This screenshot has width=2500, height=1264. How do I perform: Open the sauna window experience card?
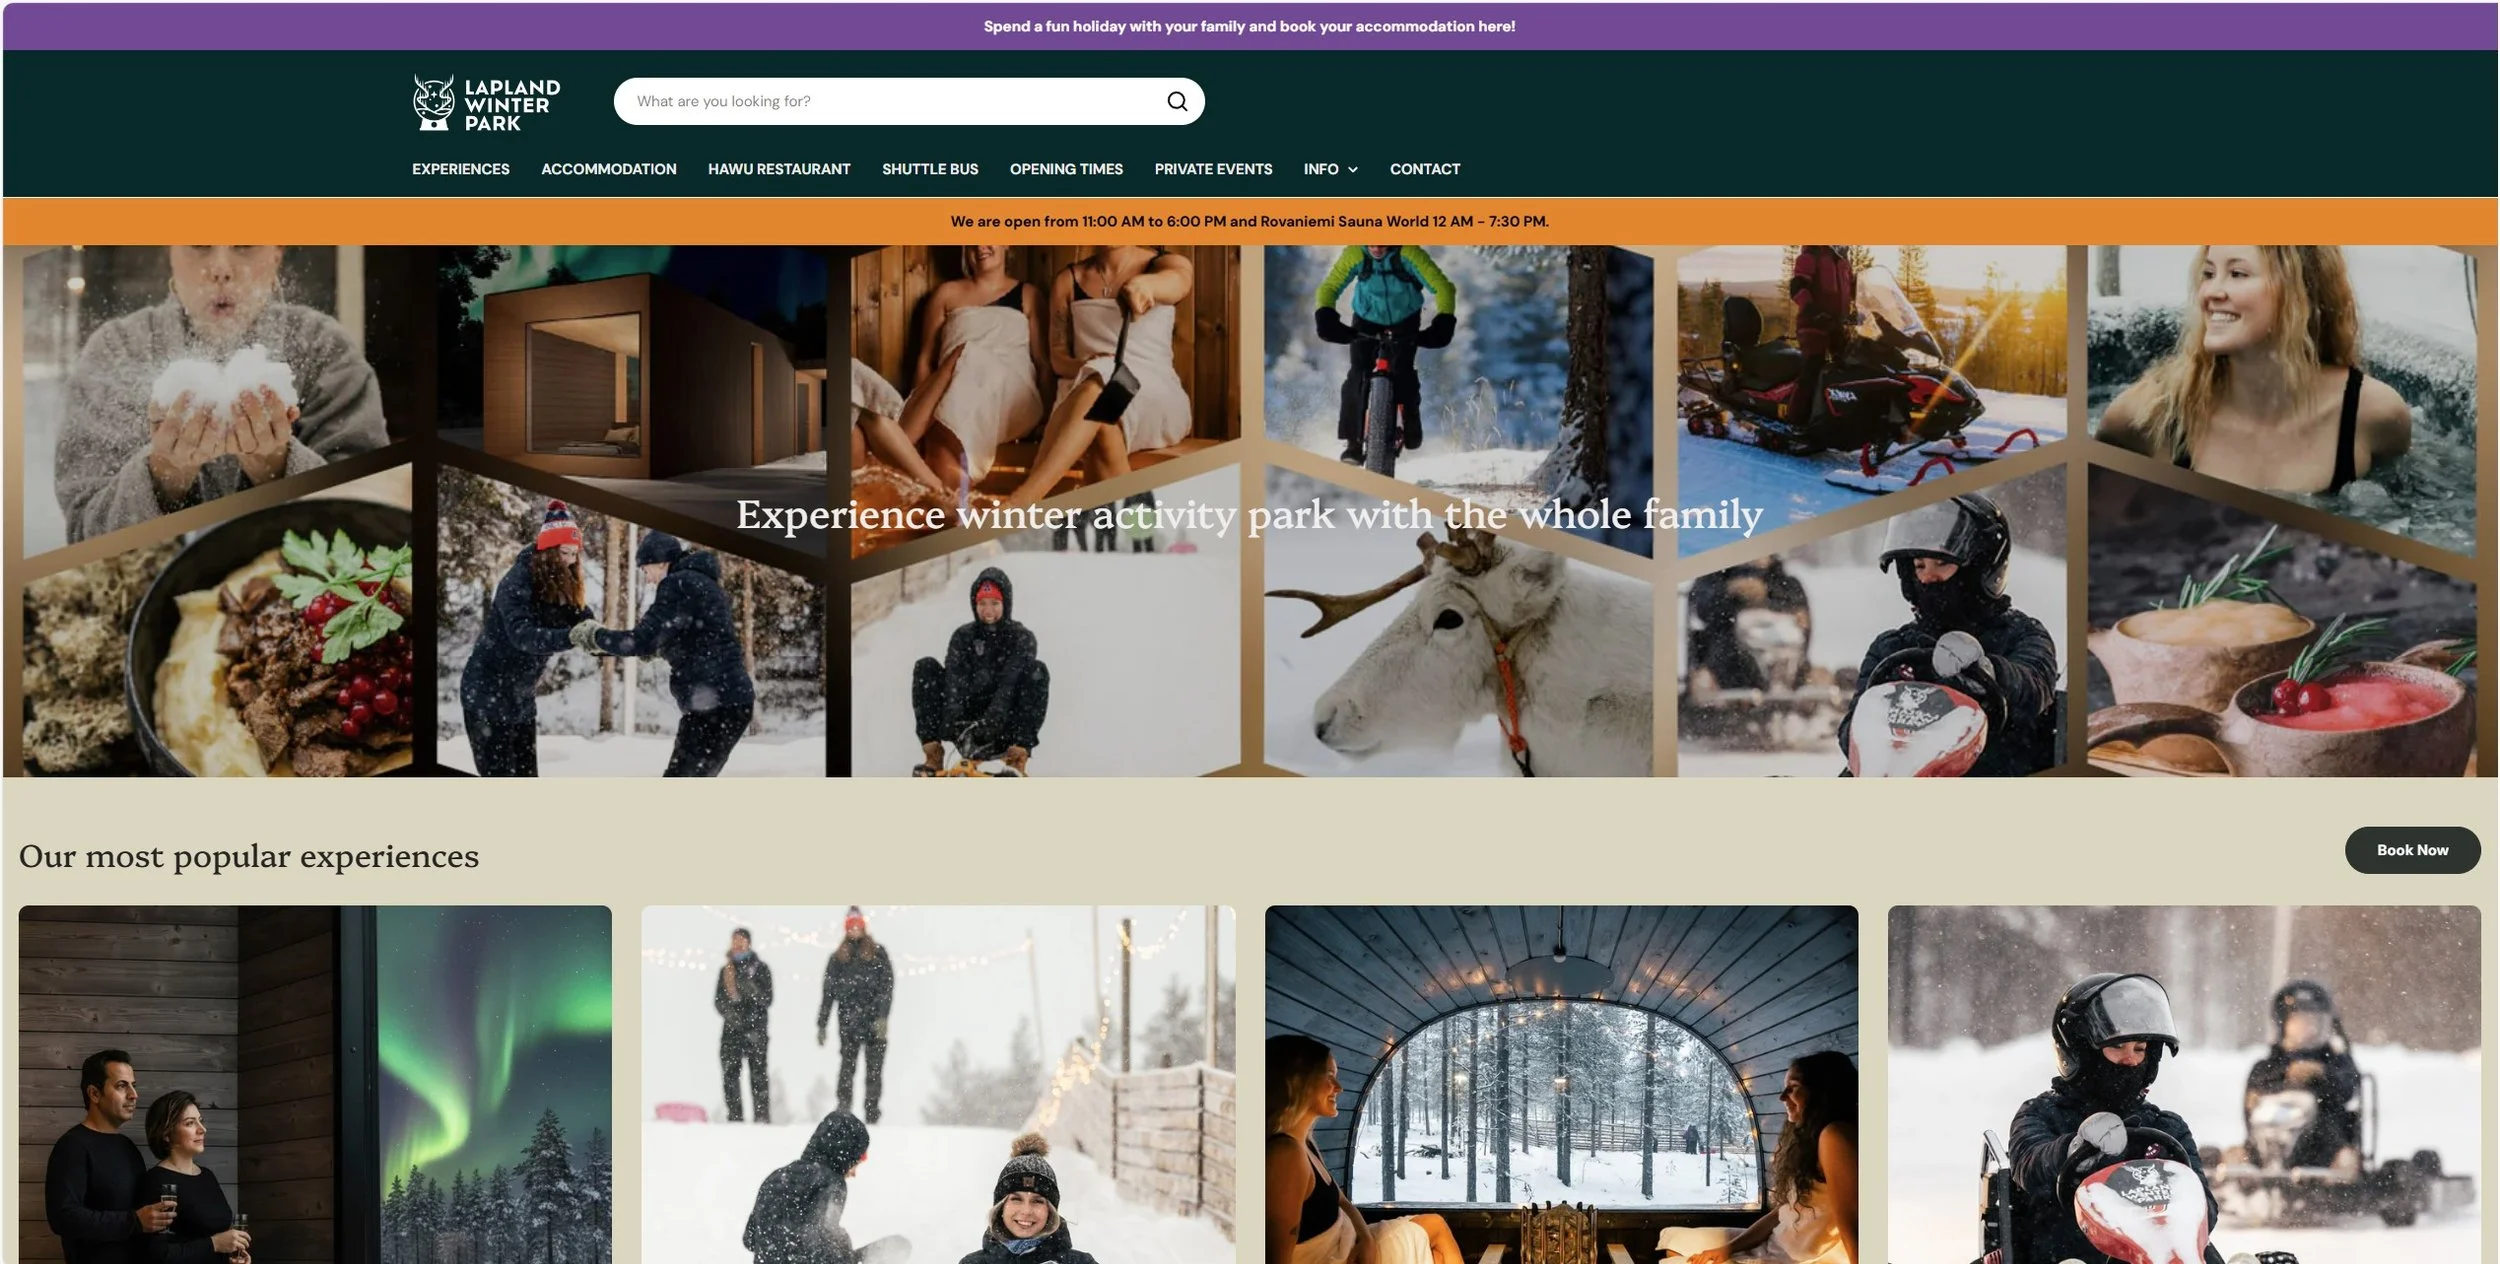[1561, 1084]
